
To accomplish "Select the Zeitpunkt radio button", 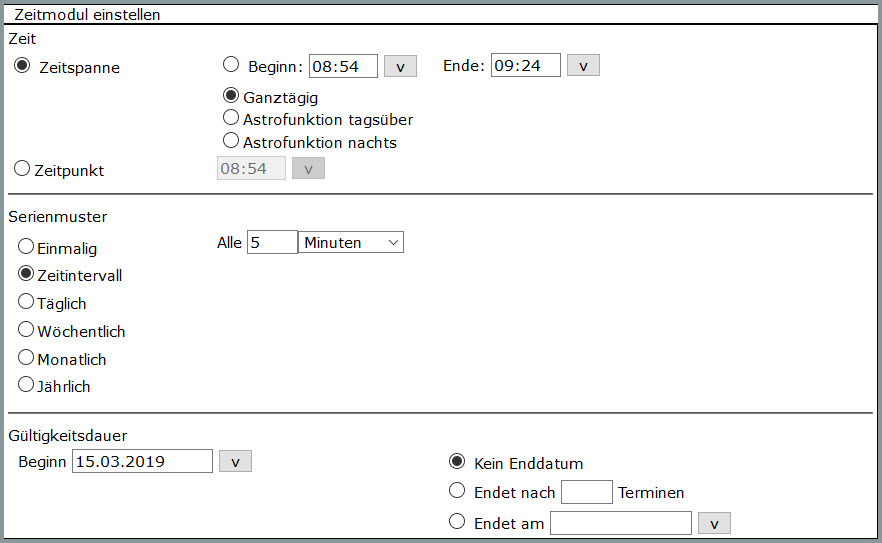I will point(22,168).
